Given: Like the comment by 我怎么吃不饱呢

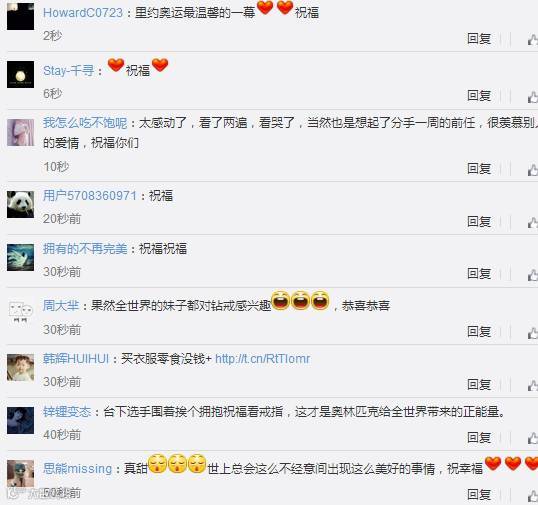Looking at the screenshot, I should [x=533, y=169].
